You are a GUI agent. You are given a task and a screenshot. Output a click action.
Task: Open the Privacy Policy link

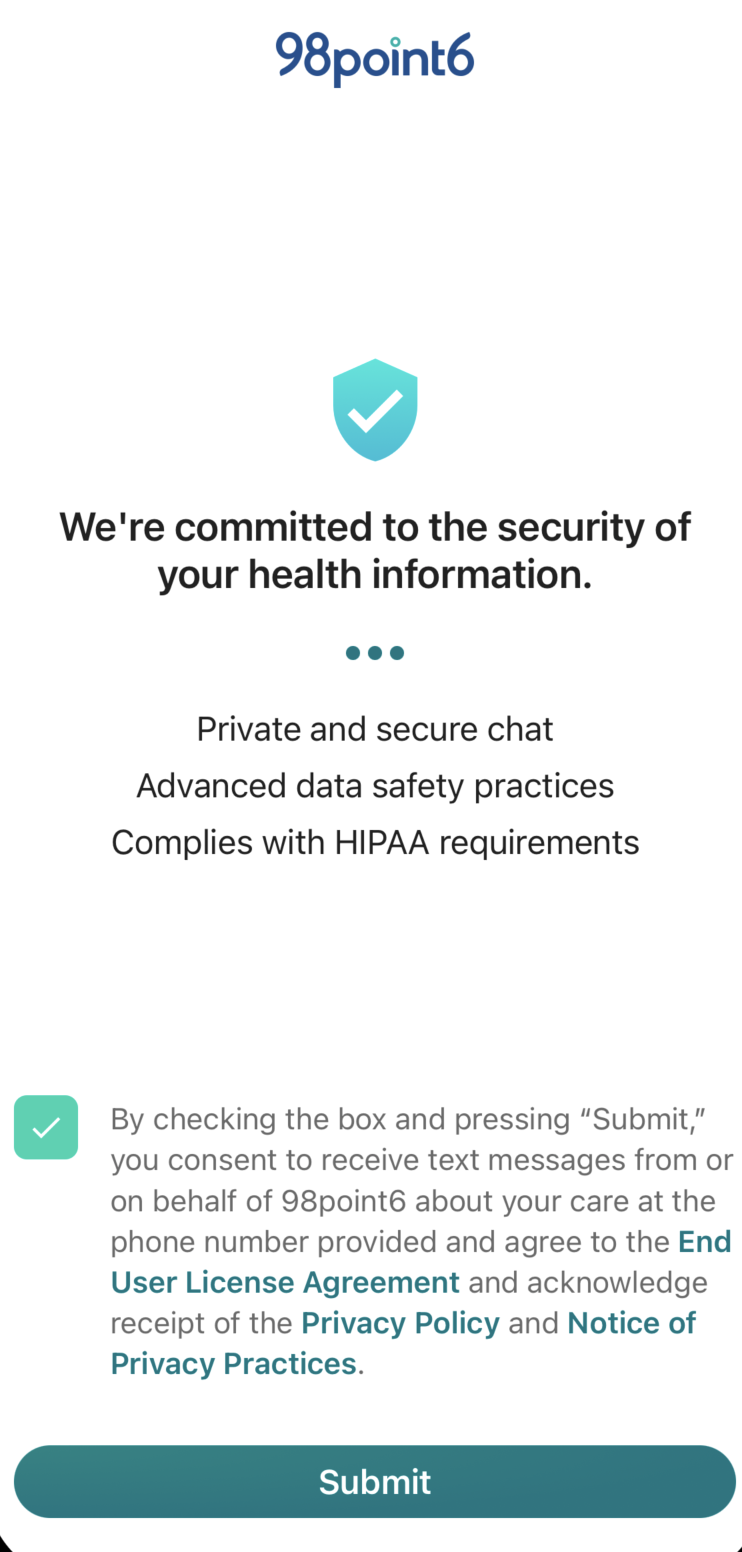400,1323
